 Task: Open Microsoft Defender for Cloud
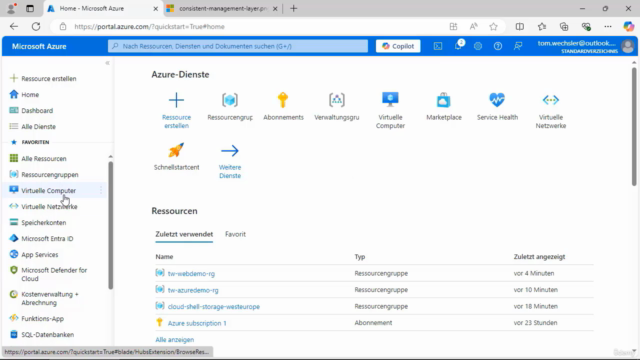54,274
